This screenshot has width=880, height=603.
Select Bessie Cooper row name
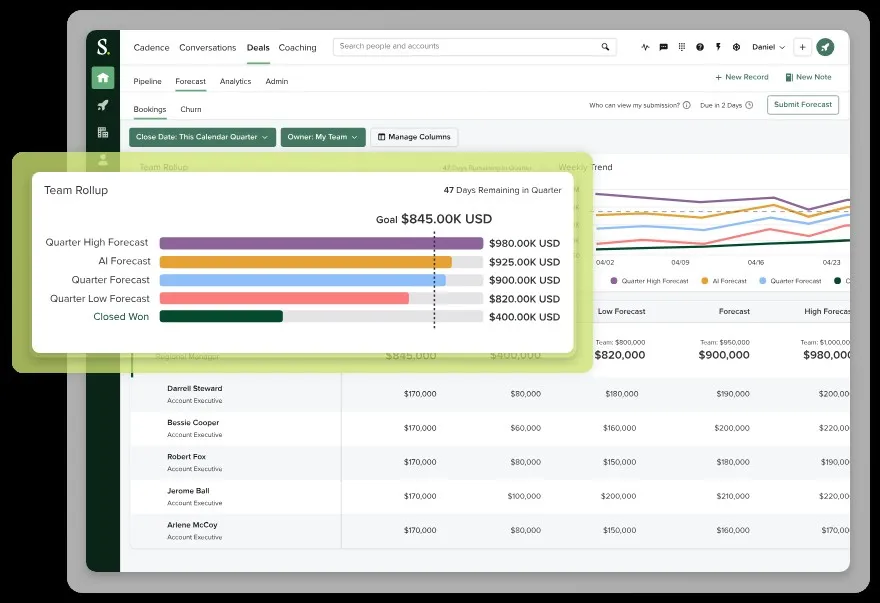click(x=193, y=423)
